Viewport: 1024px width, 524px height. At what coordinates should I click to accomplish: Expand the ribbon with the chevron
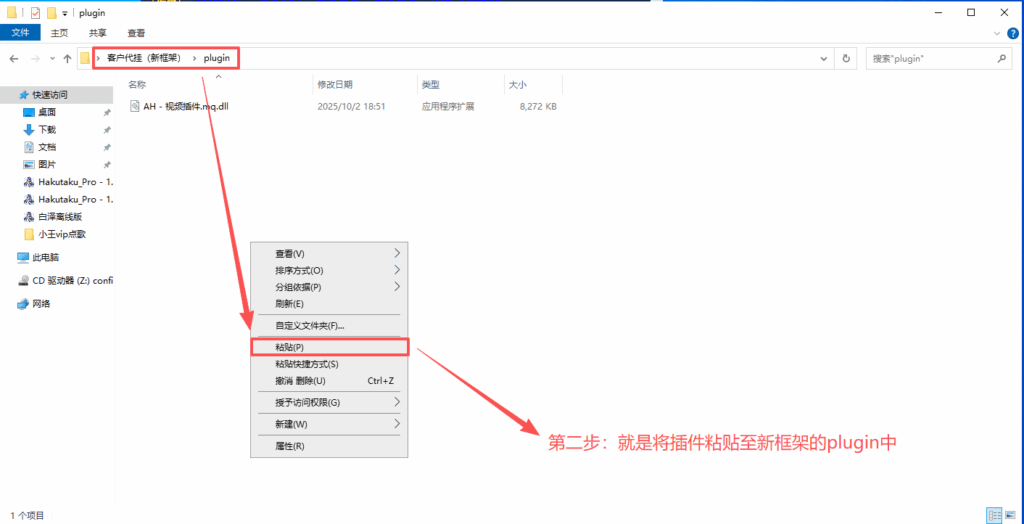click(996, 33)
